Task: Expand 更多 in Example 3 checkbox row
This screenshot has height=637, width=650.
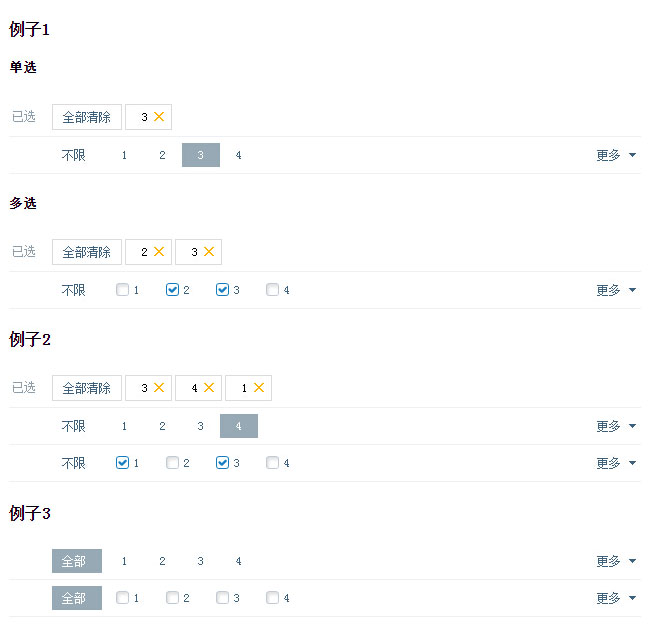Action: tap(616, 598)
